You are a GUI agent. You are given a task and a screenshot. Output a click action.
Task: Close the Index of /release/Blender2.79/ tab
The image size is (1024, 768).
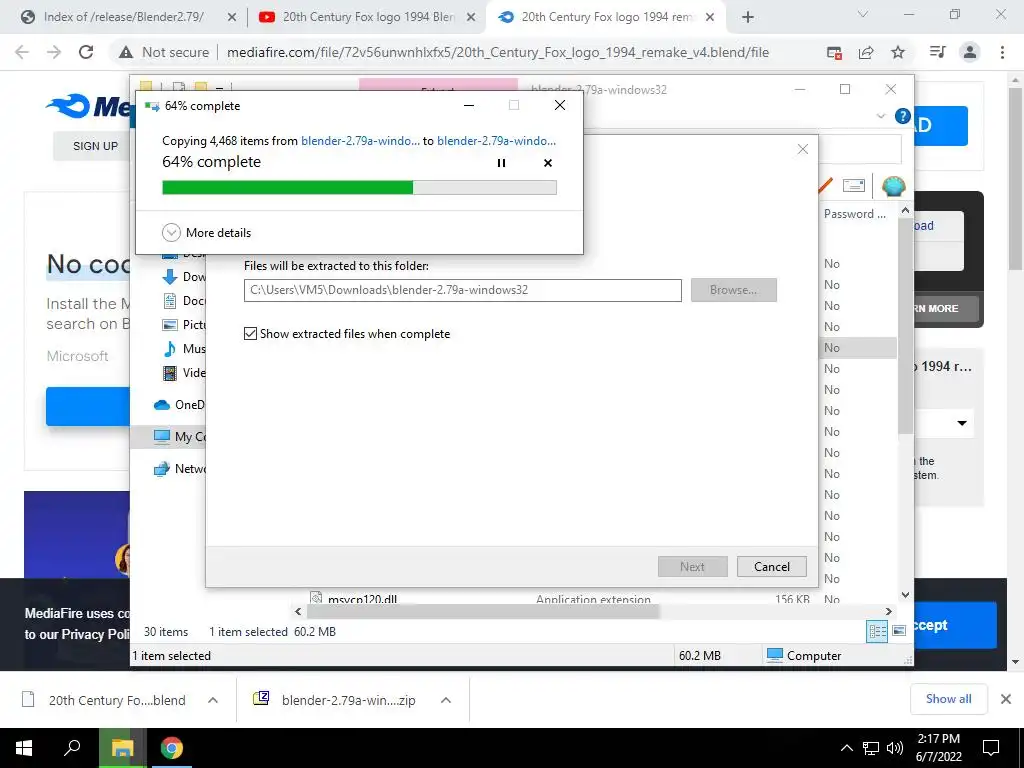[x=232, y=18]
